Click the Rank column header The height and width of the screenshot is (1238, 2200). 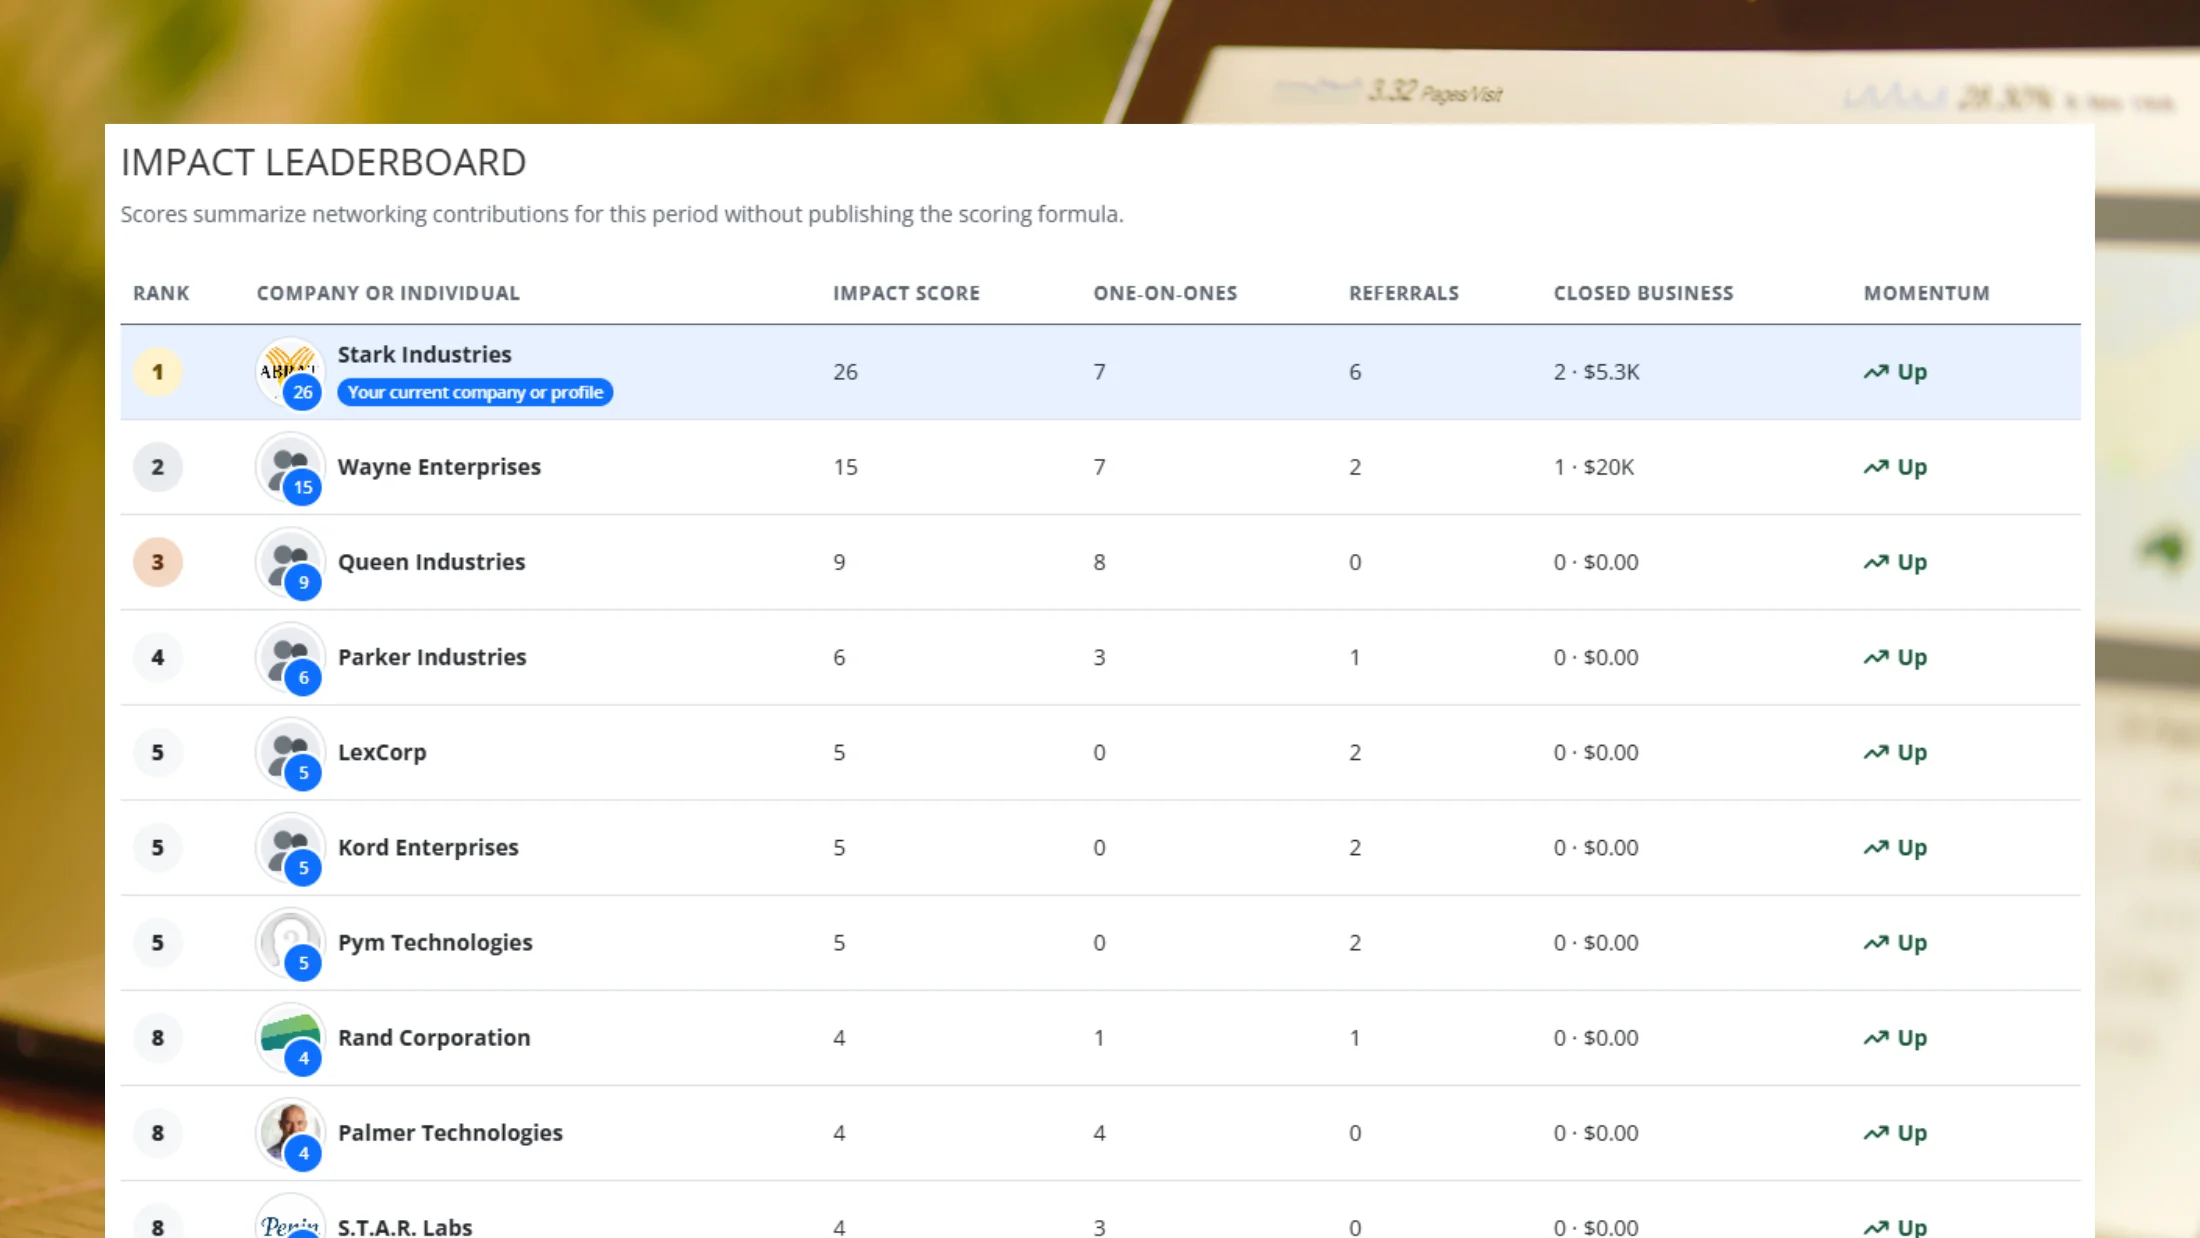[x=161, y=293]
